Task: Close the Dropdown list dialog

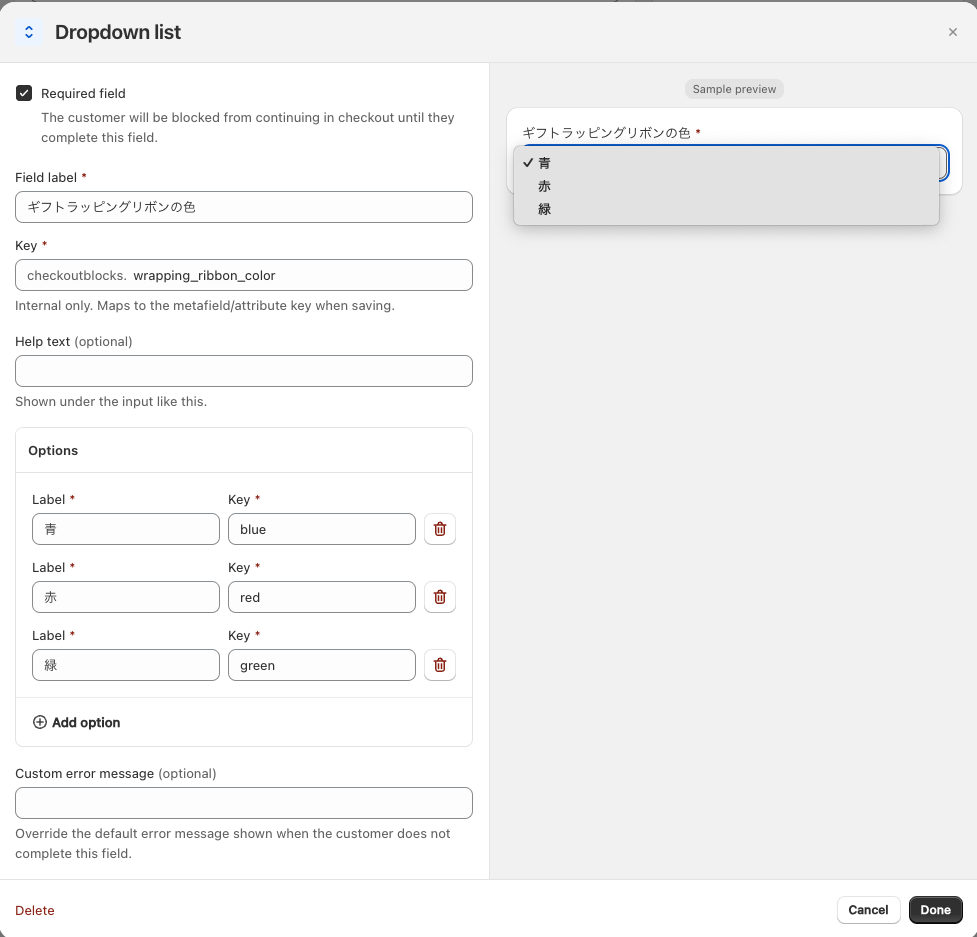Action: pos(952,32)
